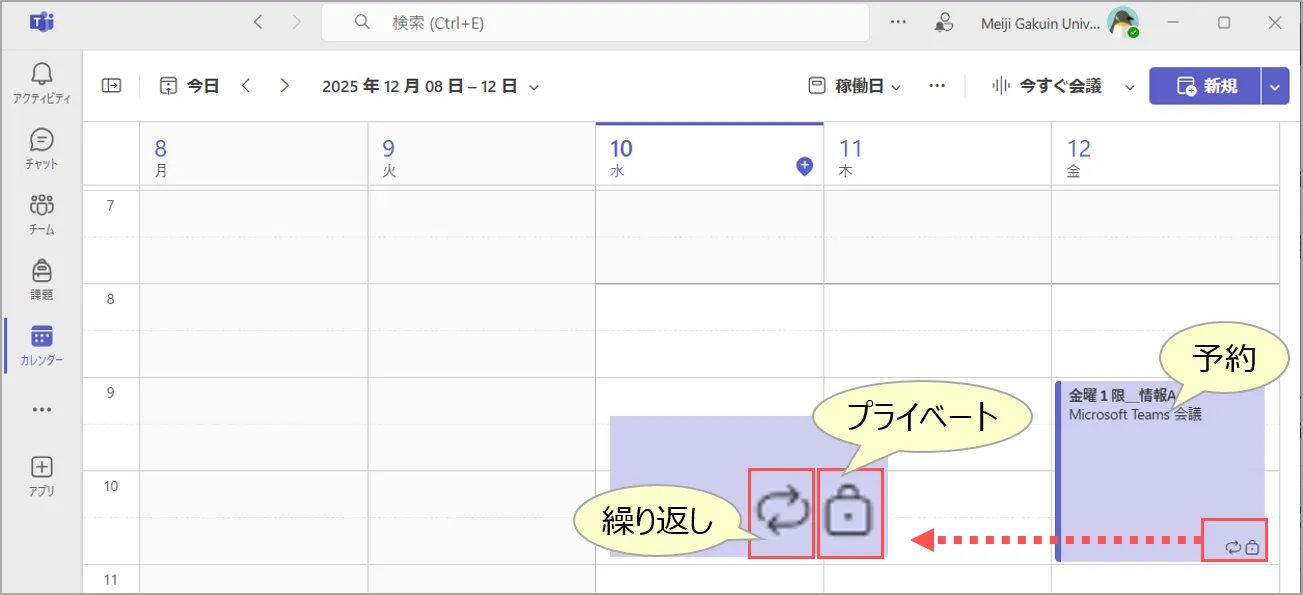Go to チーム in the sidebar
This screenshot has height=595, width=1303.
point(41,212)
